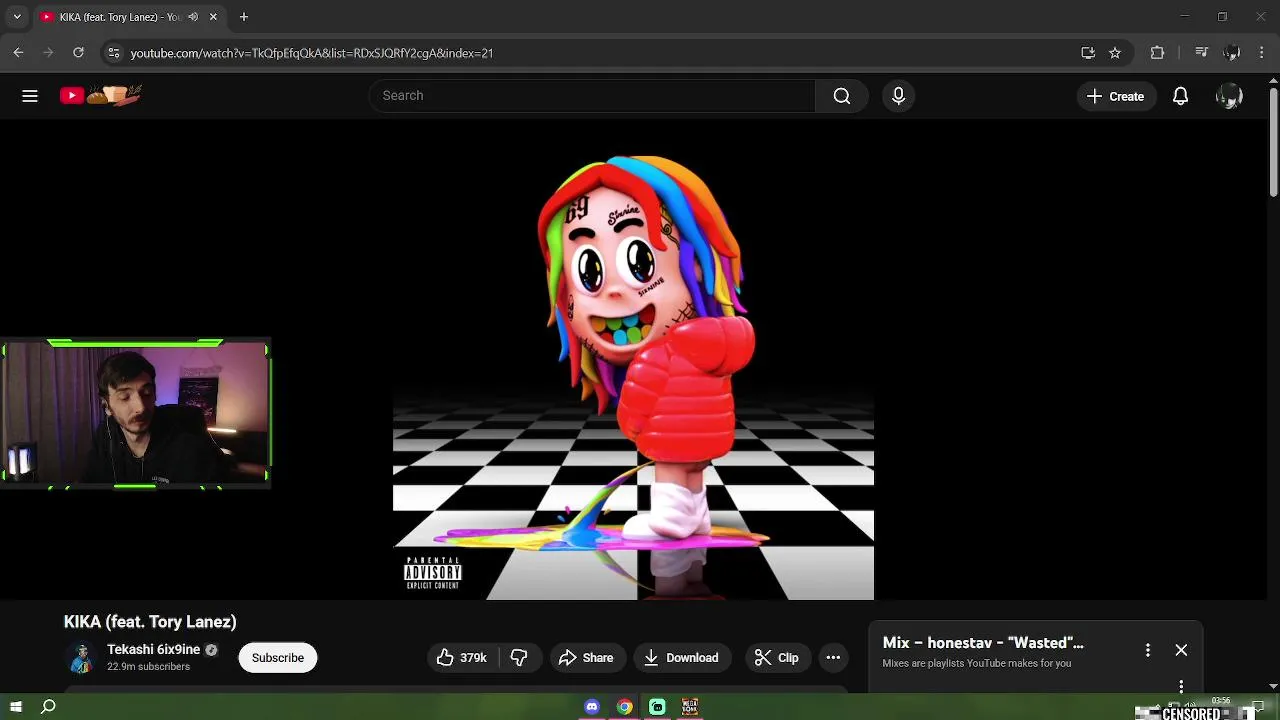Click the search magnifier button

842,96
